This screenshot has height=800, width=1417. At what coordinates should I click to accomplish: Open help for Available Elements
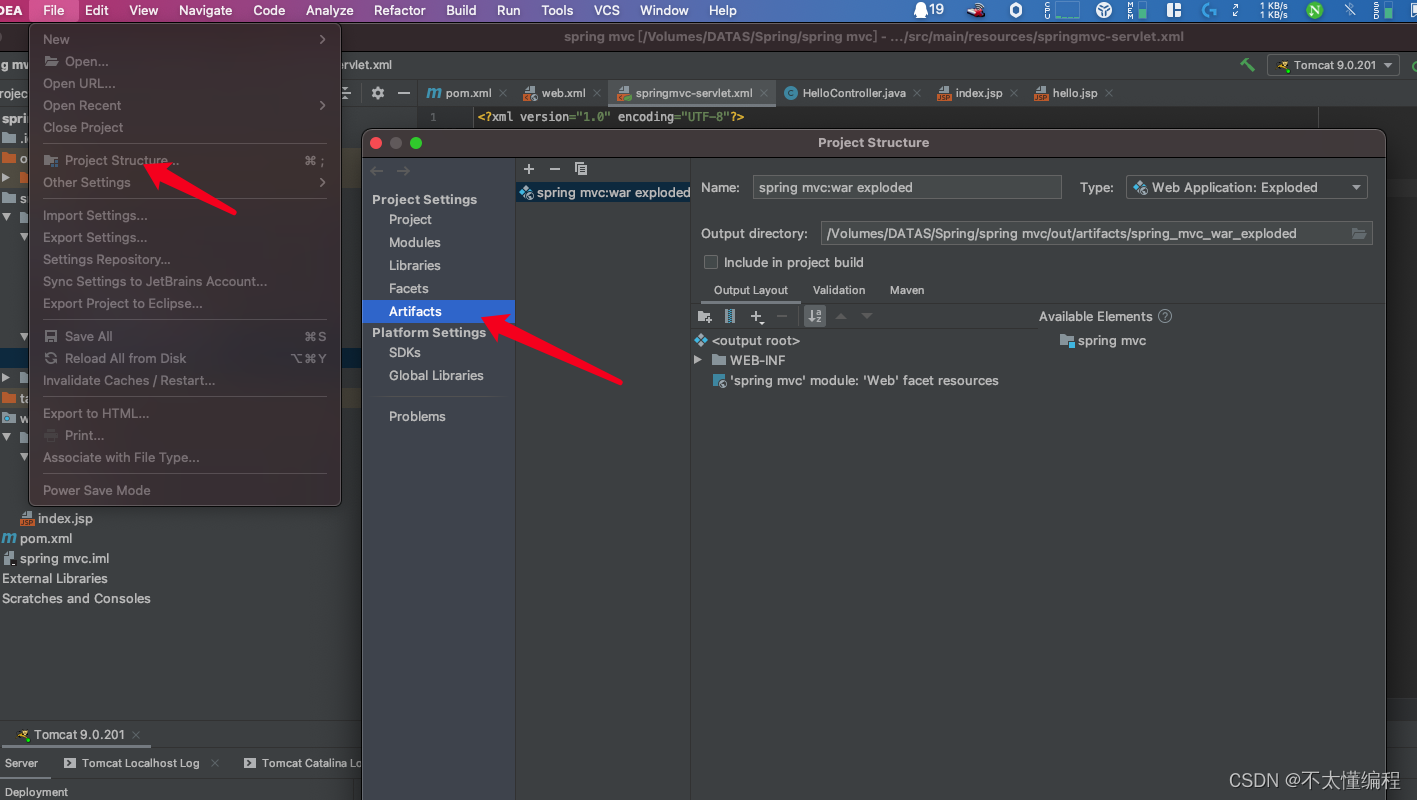[1165, 316]
